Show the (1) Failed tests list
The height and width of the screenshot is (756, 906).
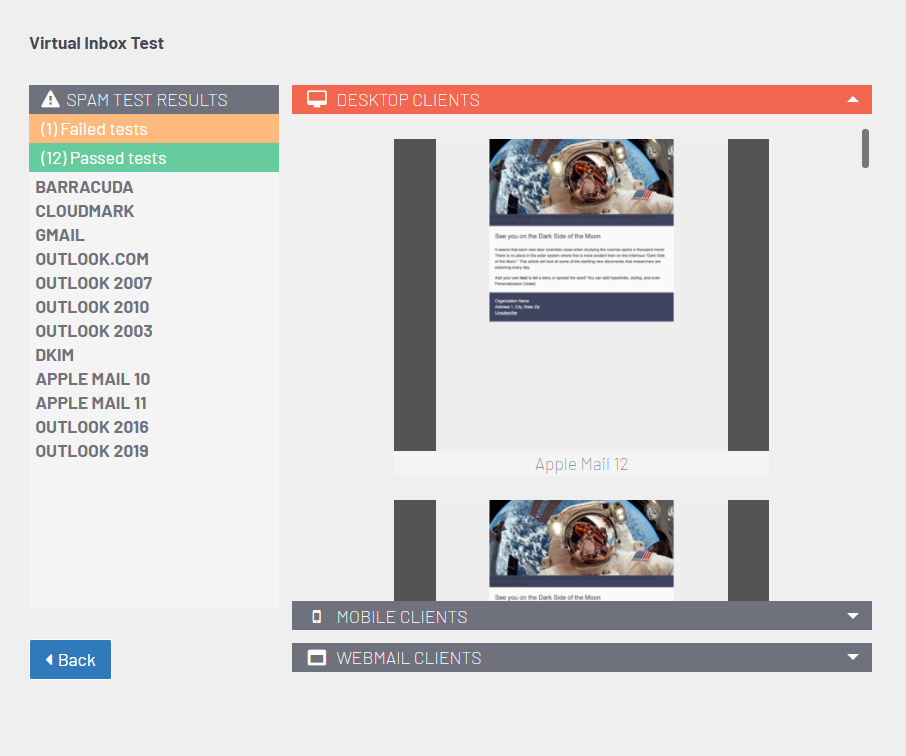click(154, 128)
